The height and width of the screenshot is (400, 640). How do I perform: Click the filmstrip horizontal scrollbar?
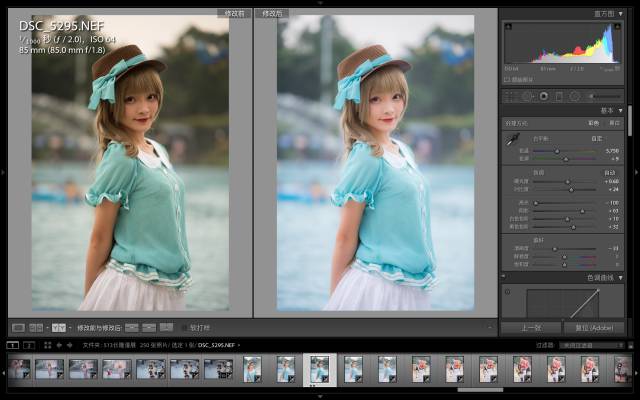(x=480, y=390)
